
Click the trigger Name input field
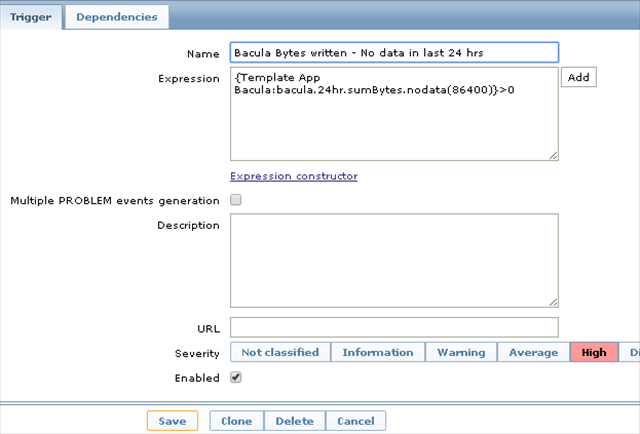click(x=394, y=52)
